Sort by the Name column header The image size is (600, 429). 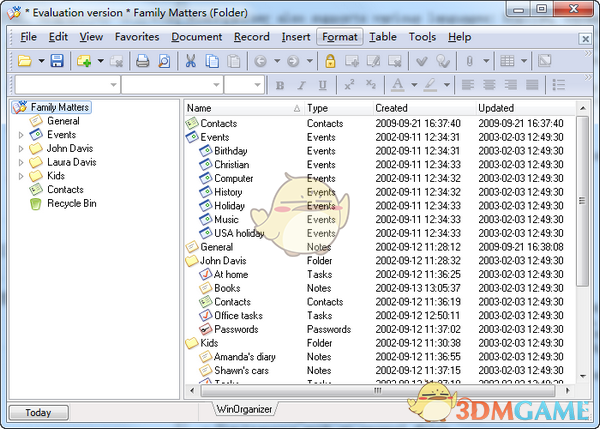tap(244, 108)
